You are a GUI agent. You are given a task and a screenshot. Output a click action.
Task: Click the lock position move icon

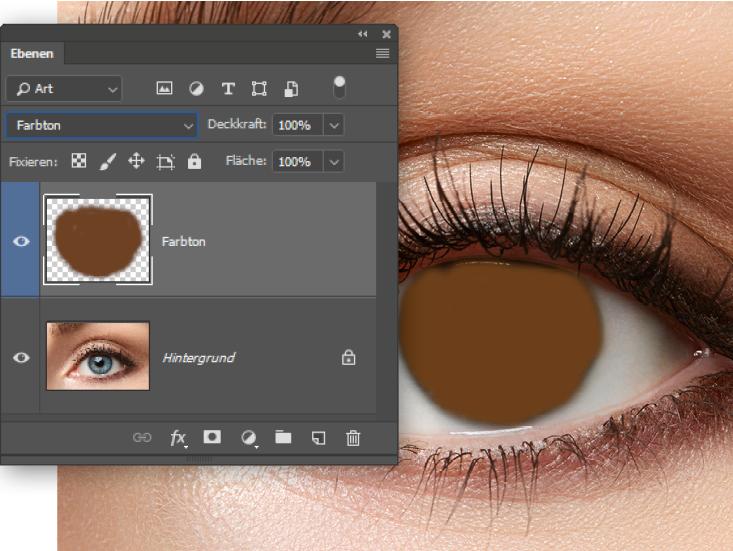137,161
